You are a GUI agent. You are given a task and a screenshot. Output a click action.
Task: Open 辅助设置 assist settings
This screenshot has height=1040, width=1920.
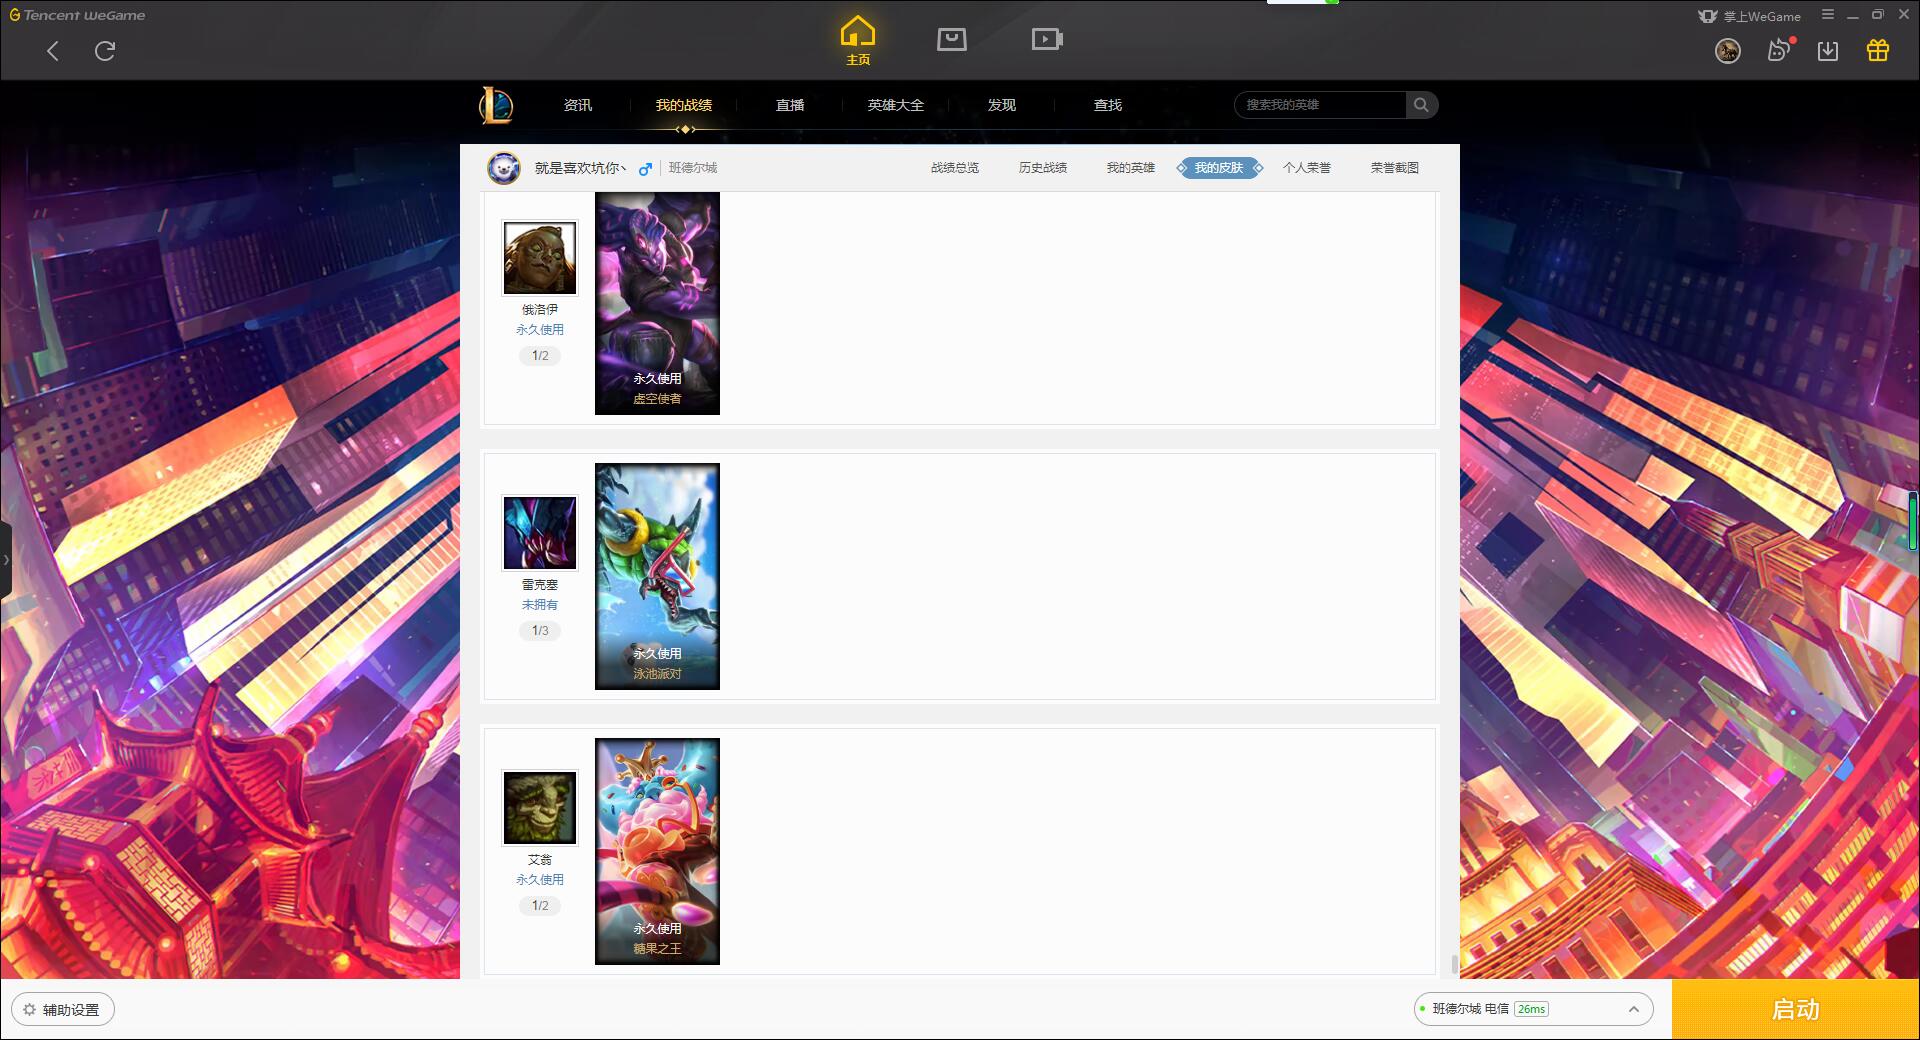(63, 1010)
